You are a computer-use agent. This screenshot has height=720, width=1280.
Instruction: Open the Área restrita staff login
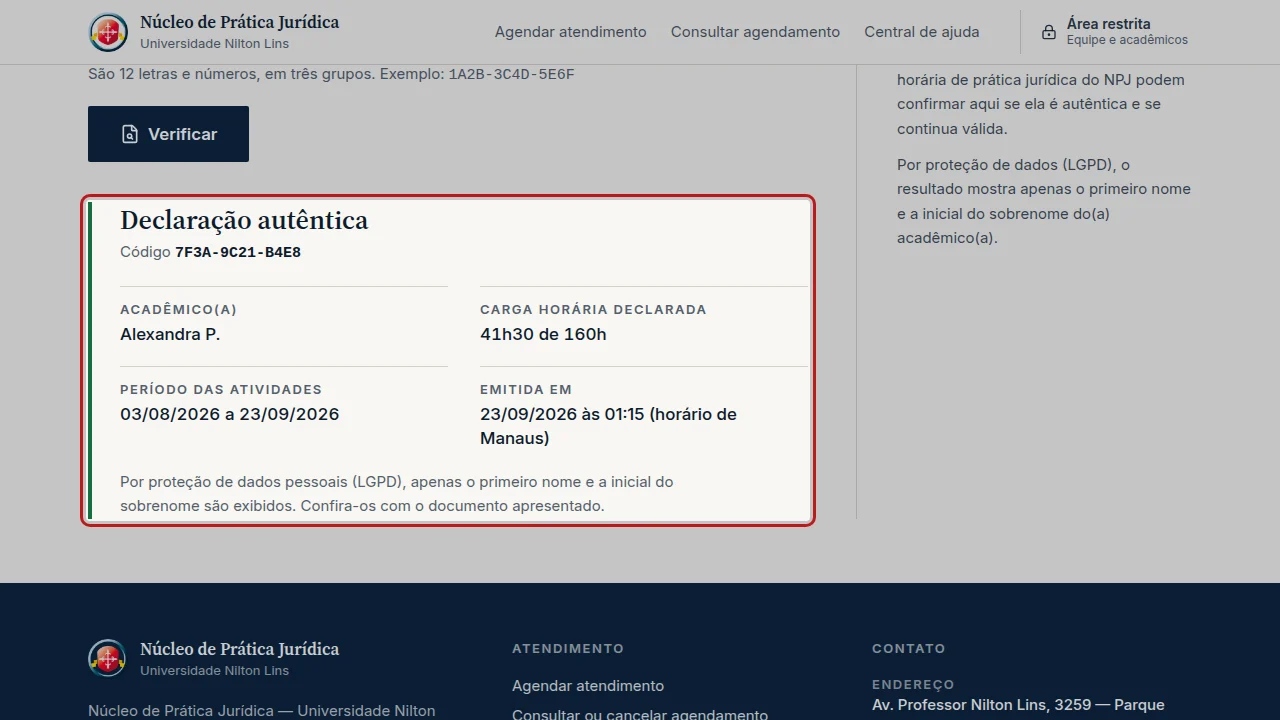(1115, 32)
